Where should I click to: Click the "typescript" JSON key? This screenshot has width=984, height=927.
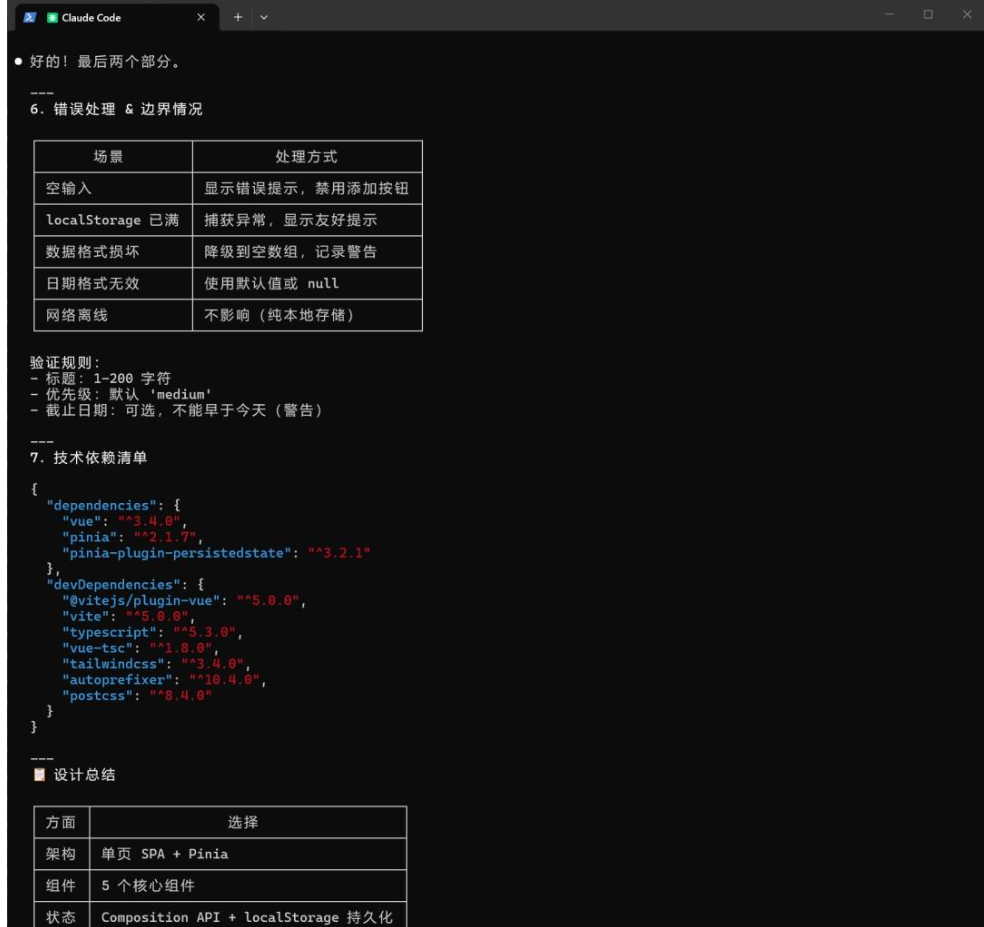109,632
